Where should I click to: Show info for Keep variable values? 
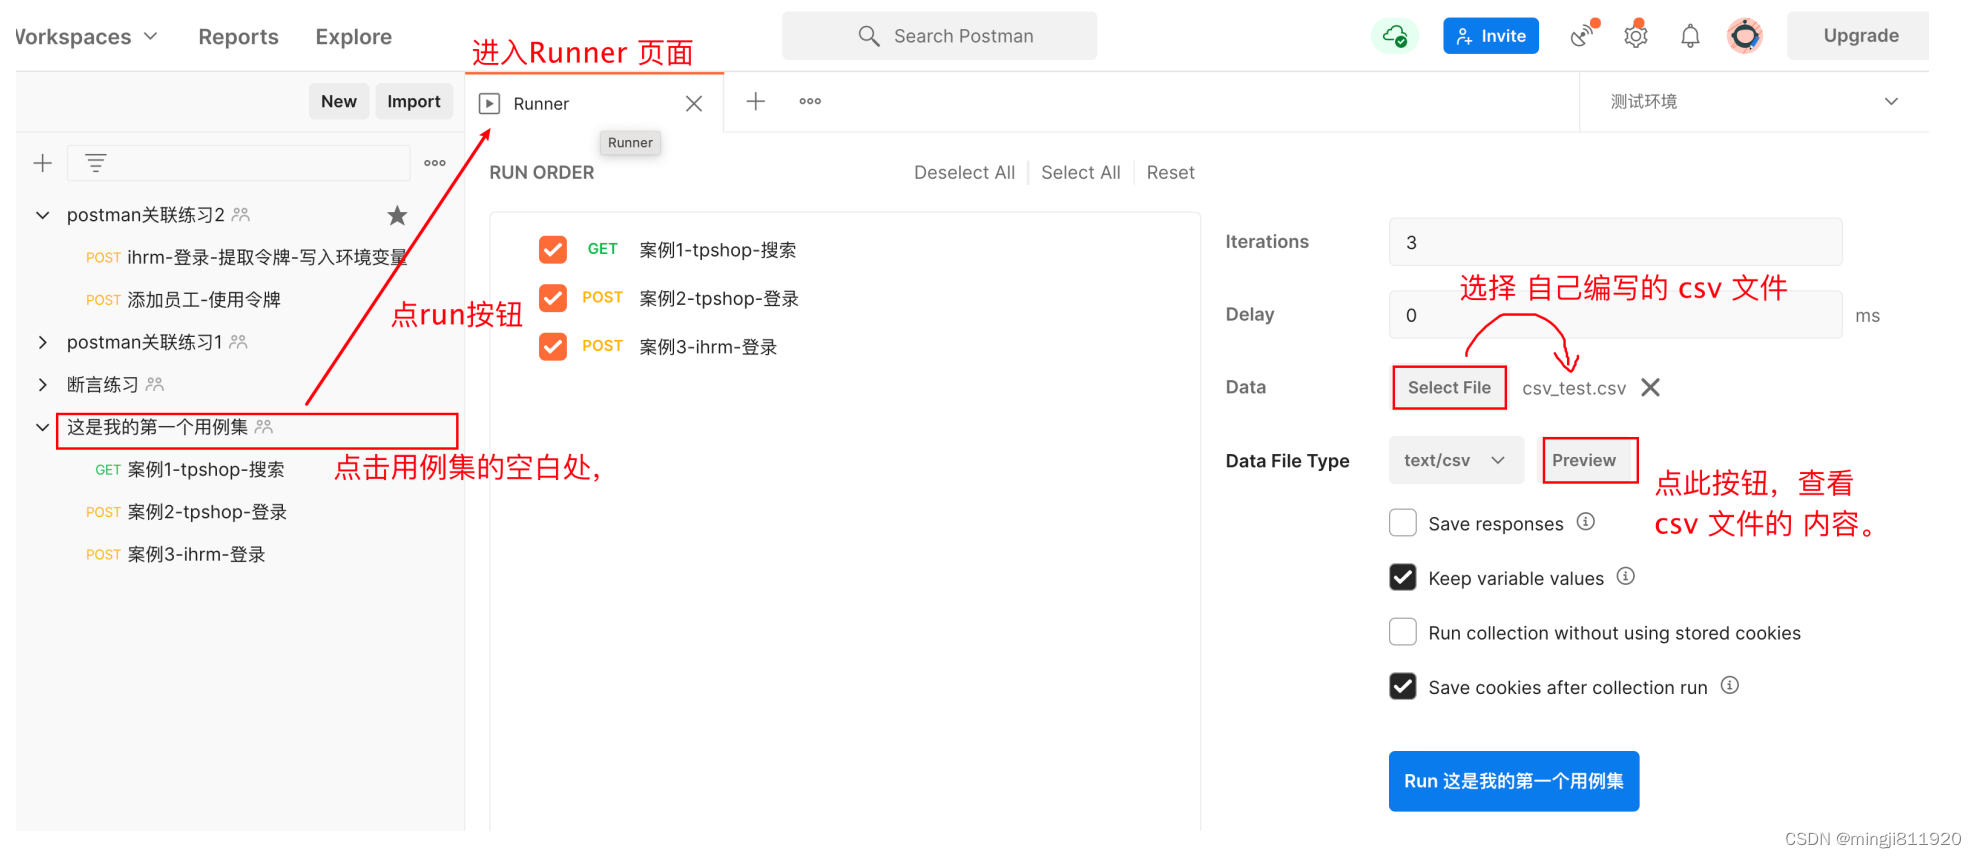click(1626, 576)
